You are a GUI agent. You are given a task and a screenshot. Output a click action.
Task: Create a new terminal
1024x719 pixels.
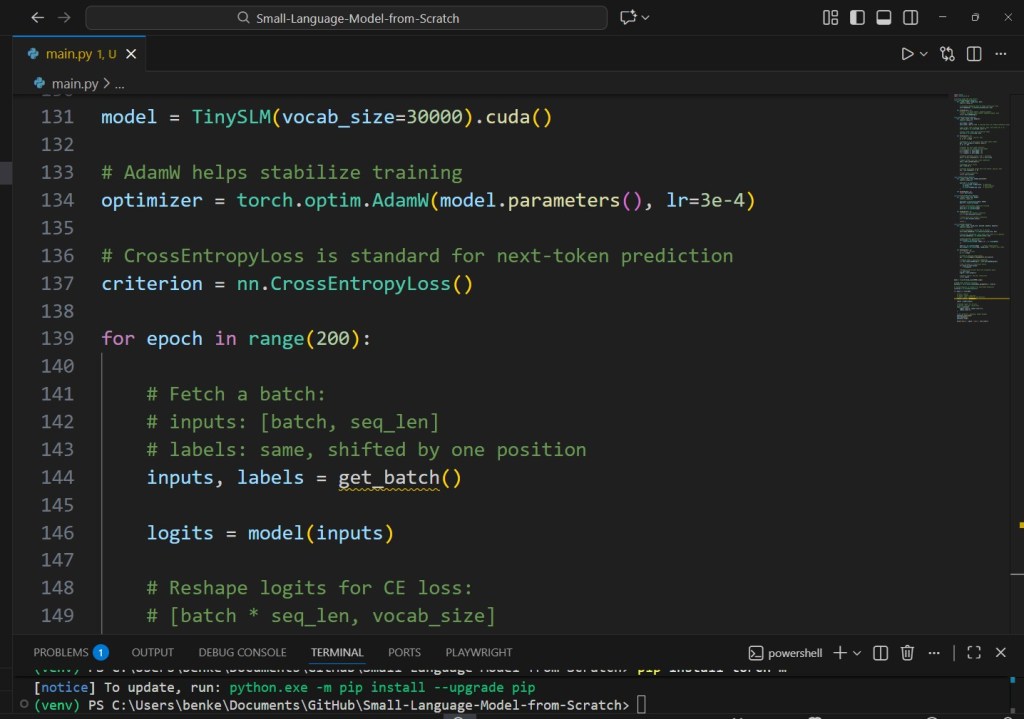click(x=841, y=652)
